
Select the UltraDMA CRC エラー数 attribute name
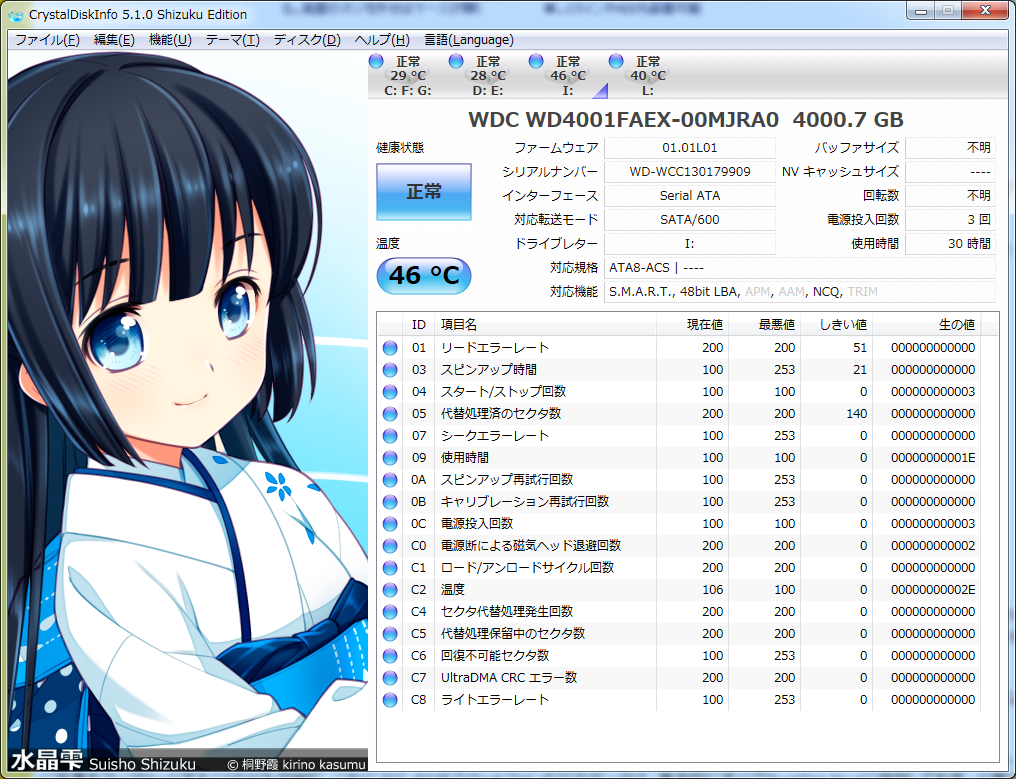pyautogui.click(x=509, y=678)
